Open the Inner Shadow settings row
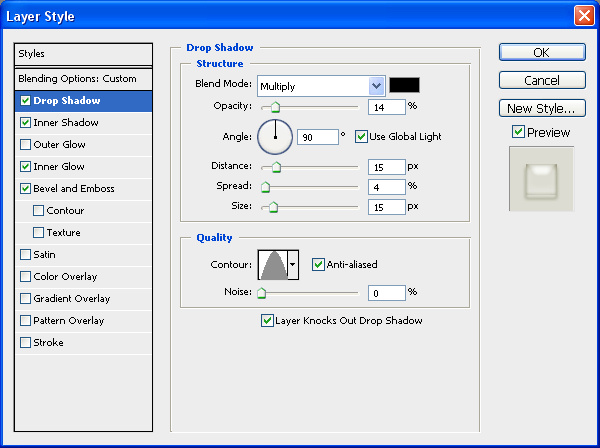The image size is (600, 448). tap(83, 123)
